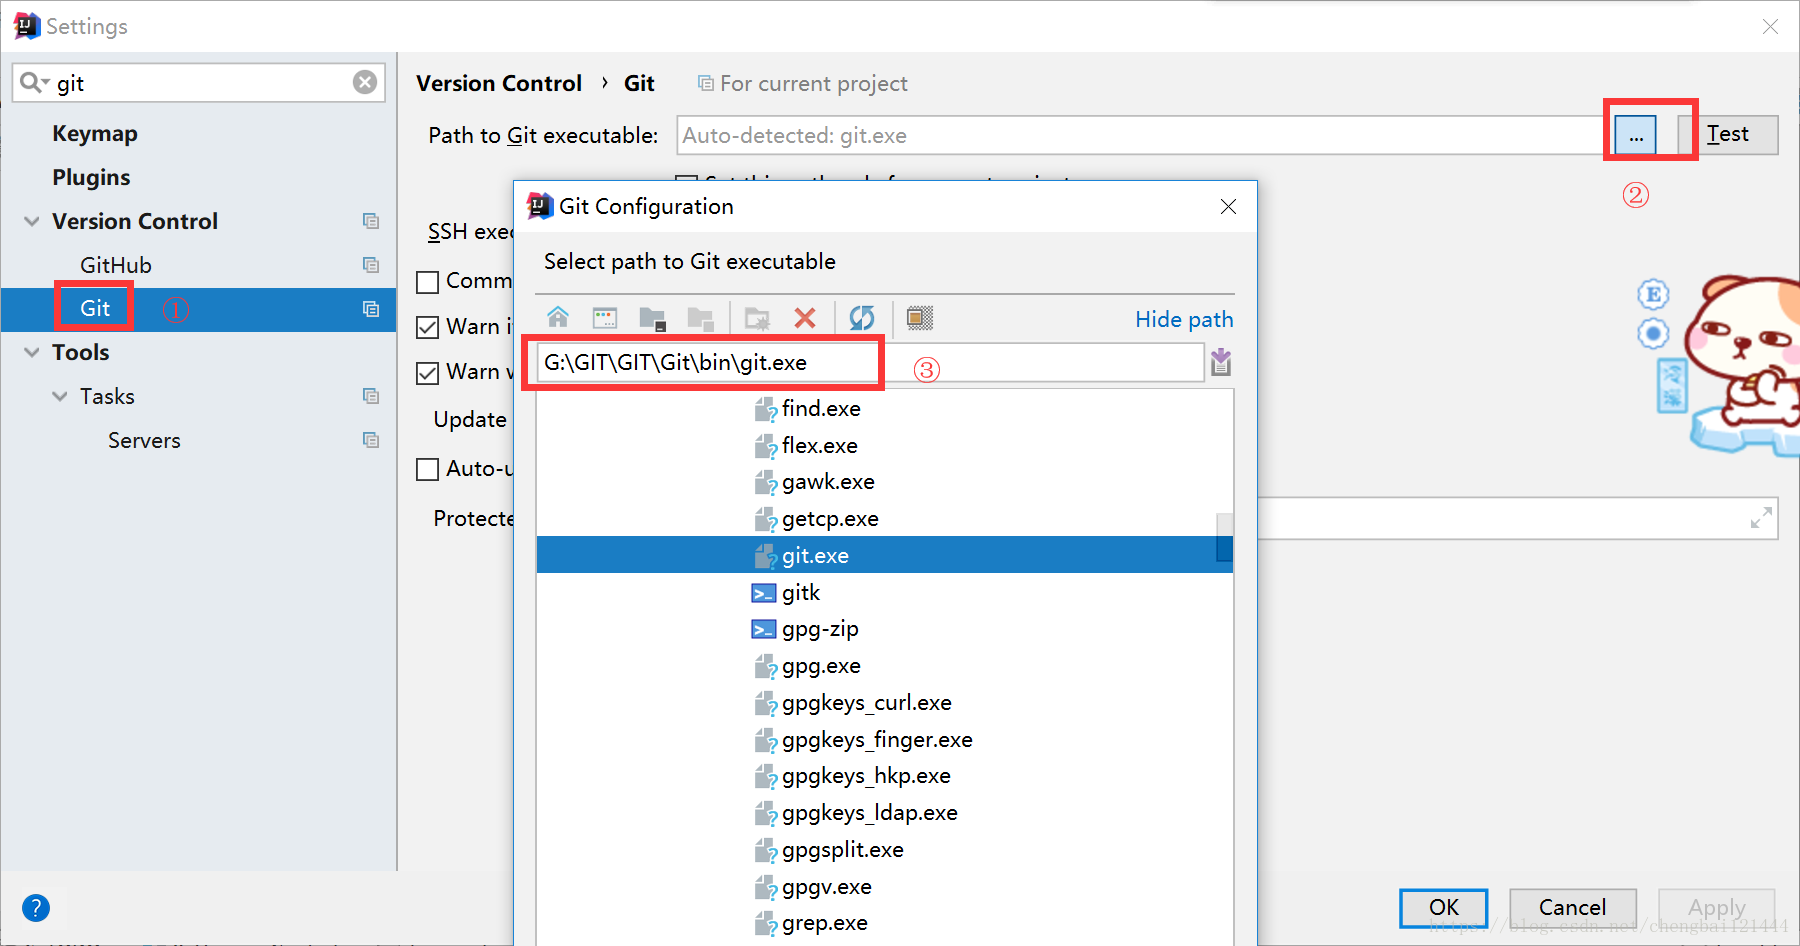The height and width of the screenshot is (946, 1800).
Task: Click the Version Control breadcrumb
Action: point(499,83)
